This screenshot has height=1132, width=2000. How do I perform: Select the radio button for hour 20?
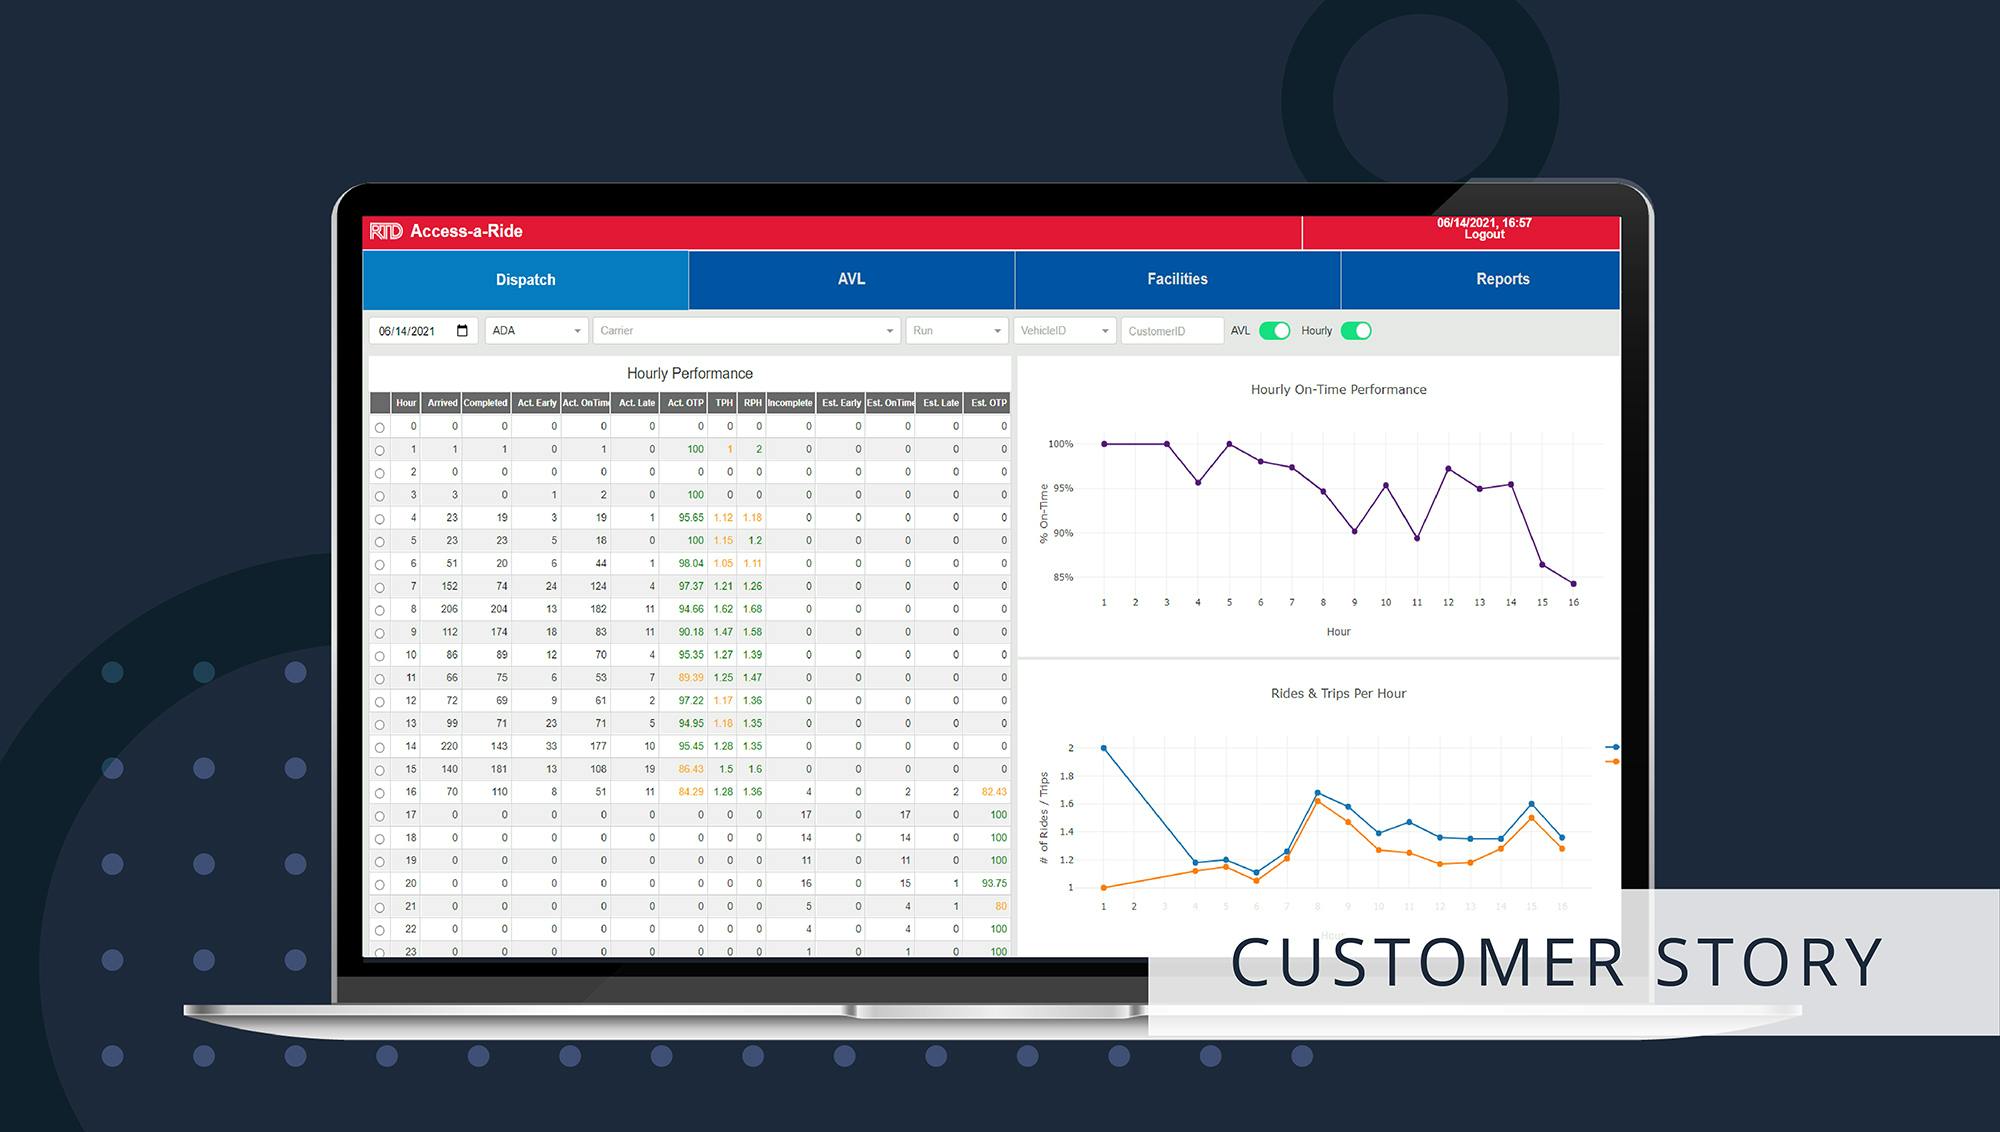click(x=380, y=885)
